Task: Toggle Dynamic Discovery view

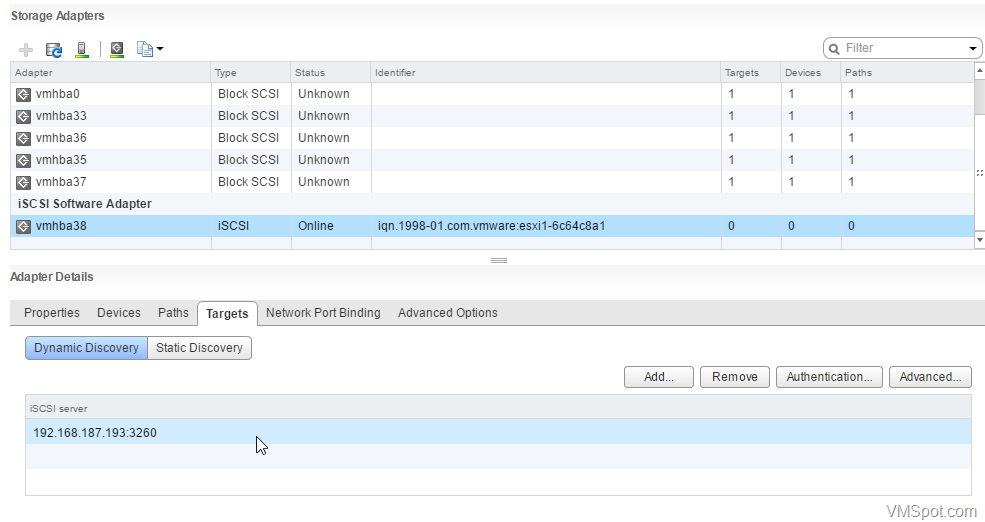Action: 86,348
